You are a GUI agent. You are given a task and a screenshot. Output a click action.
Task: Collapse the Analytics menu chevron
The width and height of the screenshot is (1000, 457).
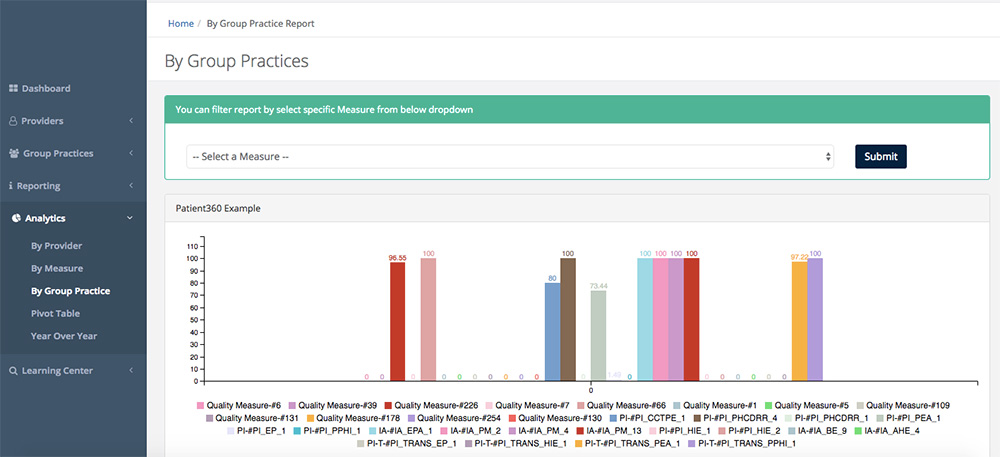click(131, 218)
